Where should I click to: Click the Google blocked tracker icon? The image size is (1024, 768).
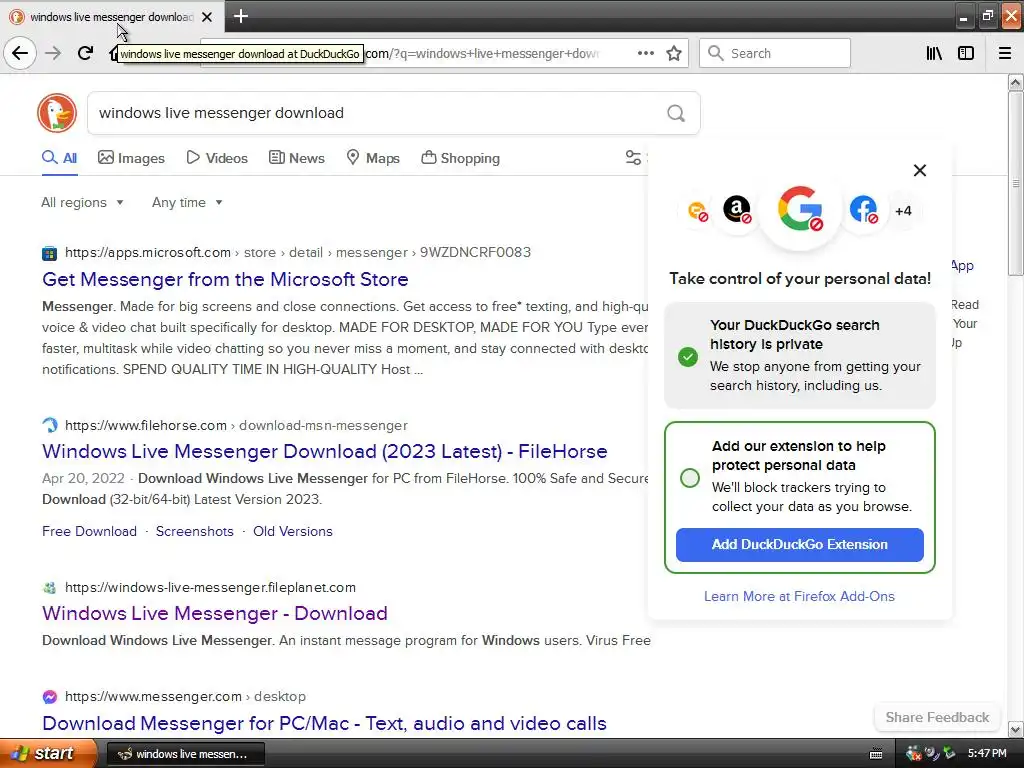pyautogui.click(x=800, y=209)
